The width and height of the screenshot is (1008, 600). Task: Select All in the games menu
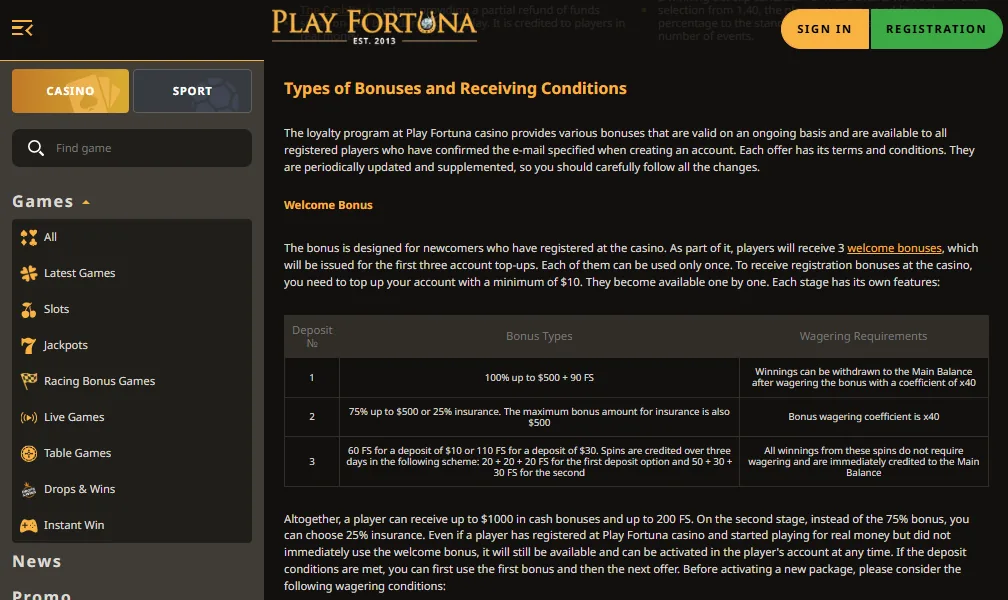coord(132,237)
